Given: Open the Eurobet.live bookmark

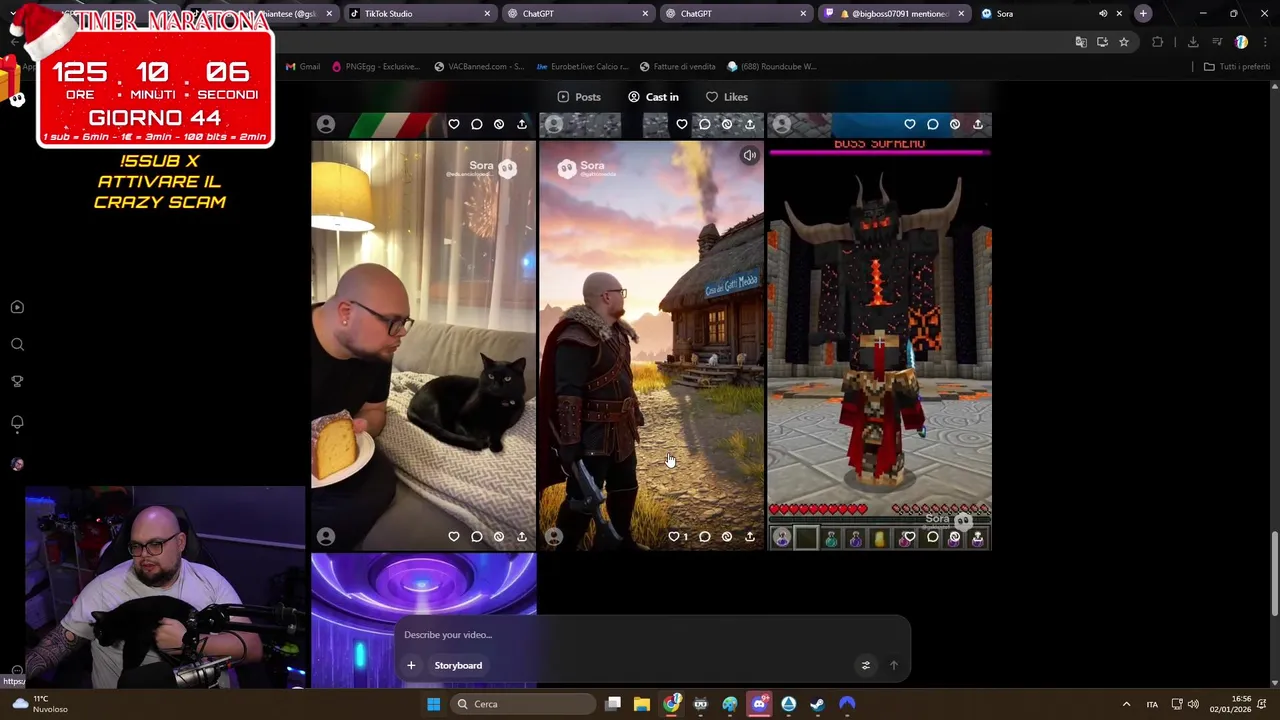Looking at the screenshot, I should coord(583,67).
